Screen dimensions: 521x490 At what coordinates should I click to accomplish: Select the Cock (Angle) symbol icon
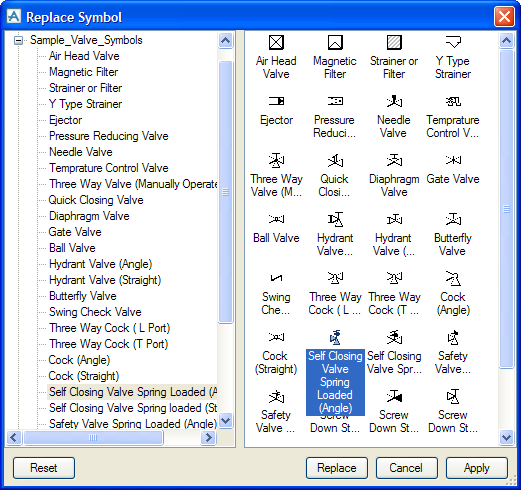click(453, 279)
